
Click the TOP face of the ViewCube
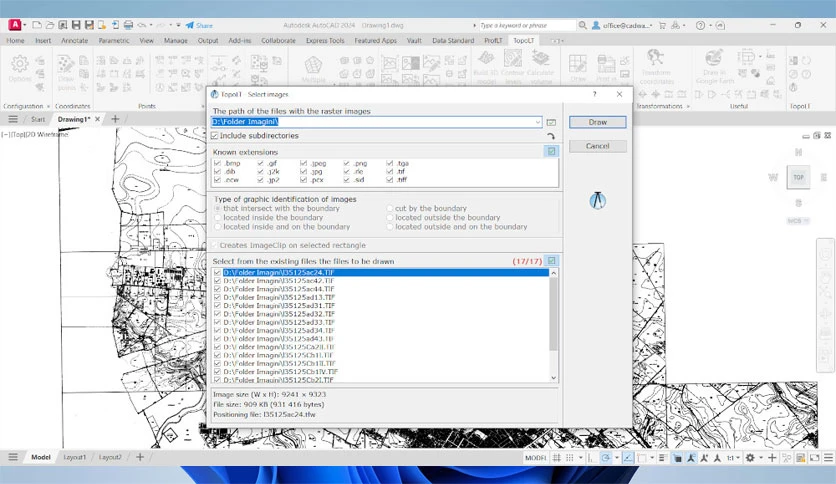(x=798, y=178)
